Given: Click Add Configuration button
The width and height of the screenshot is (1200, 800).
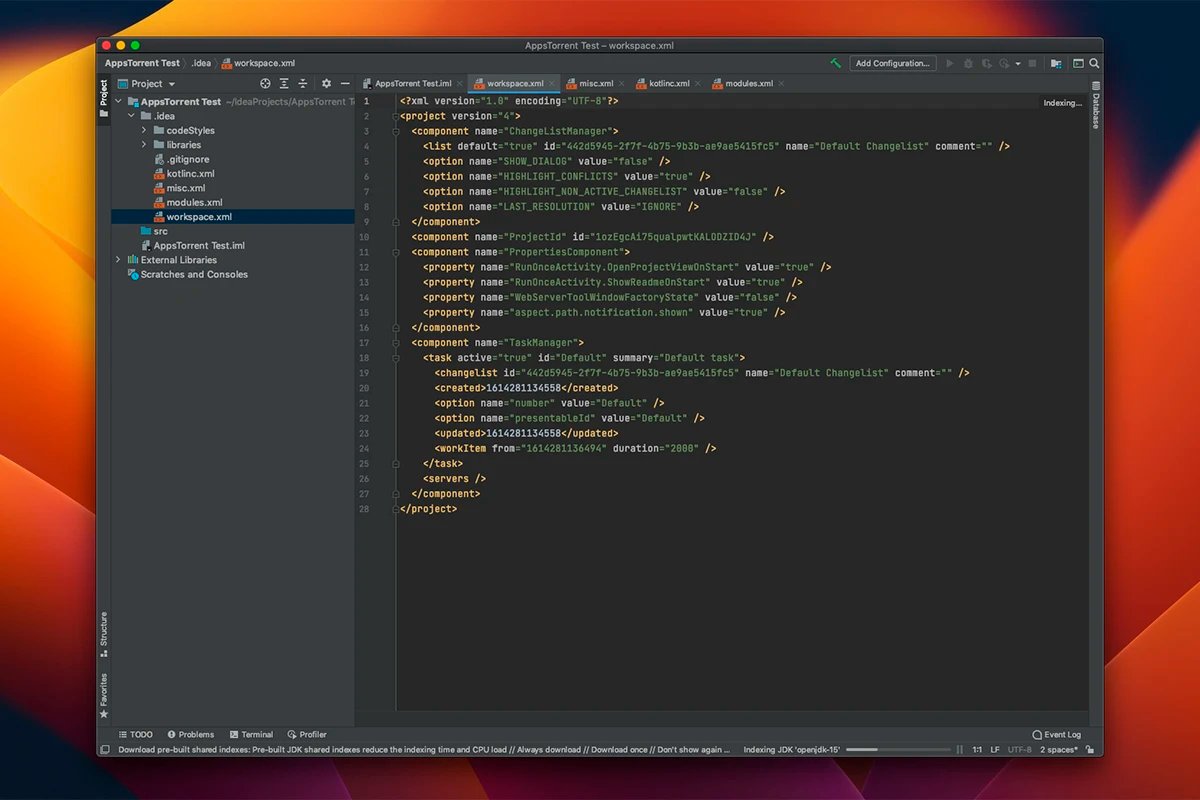Looking at the screenshot, I should (x=892, y=63).
